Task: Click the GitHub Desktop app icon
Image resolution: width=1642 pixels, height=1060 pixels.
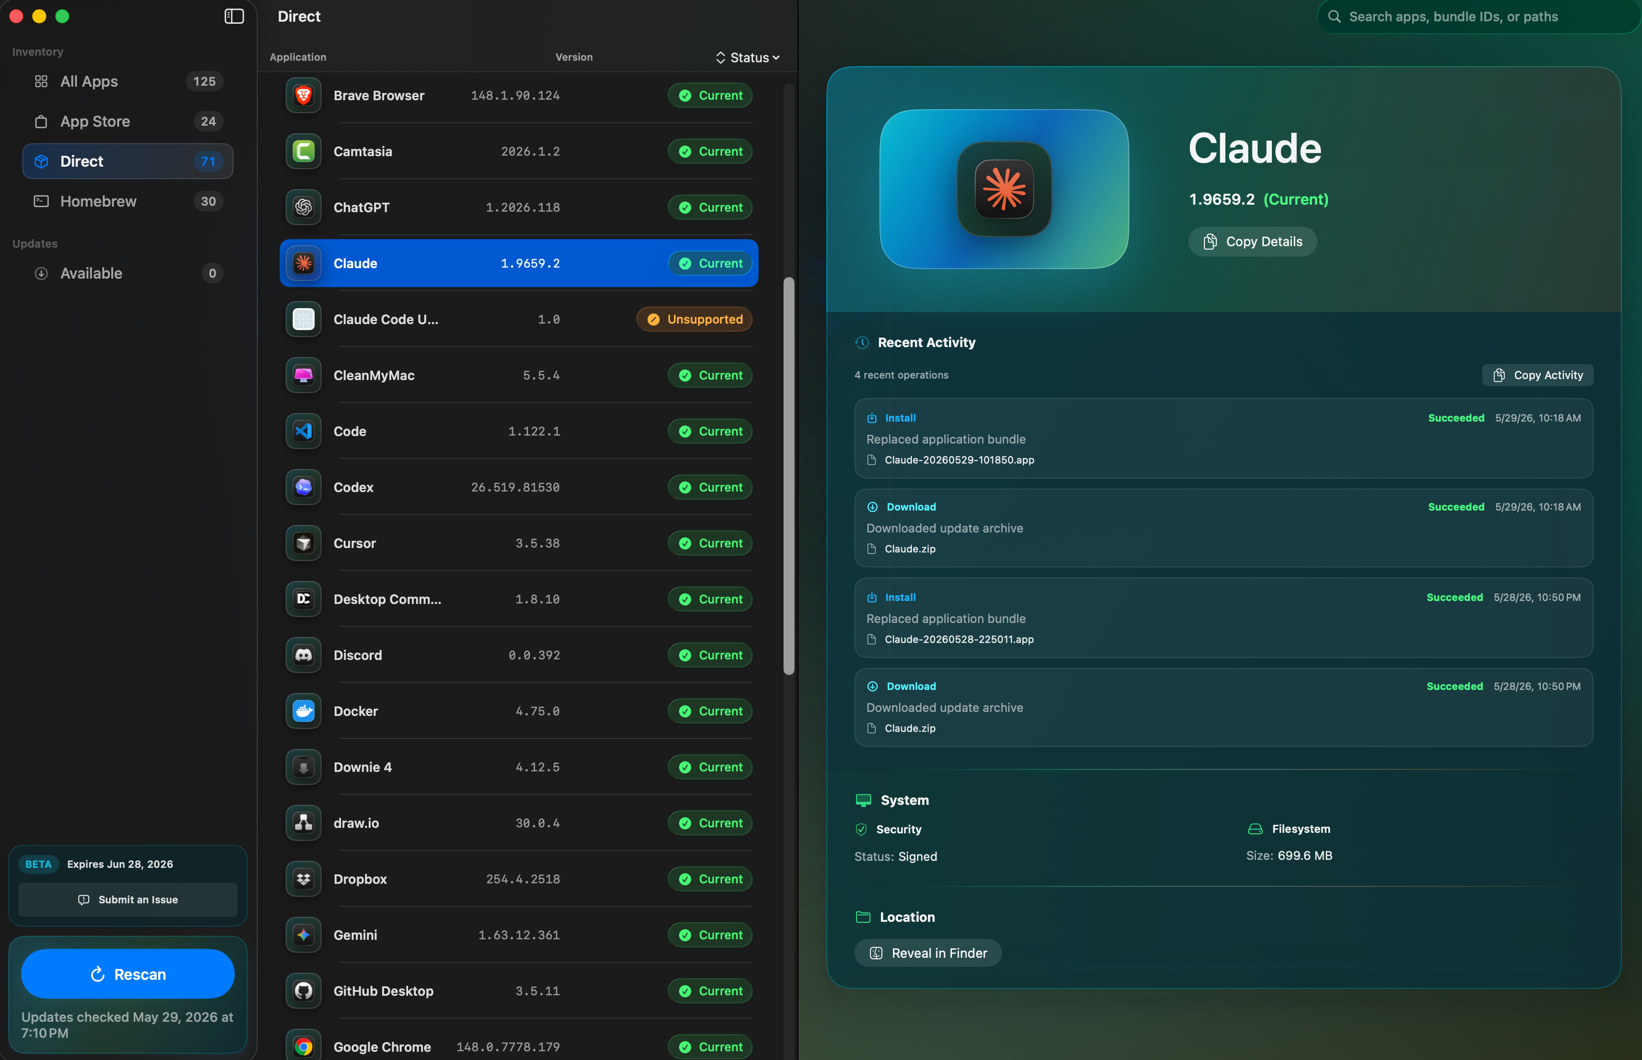Action: click(304, 991)
